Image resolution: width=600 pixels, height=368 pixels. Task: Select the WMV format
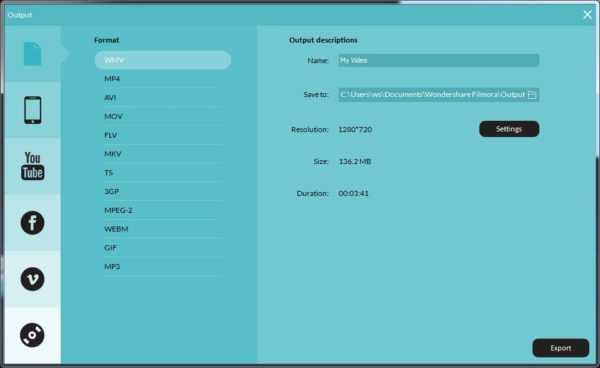click(x=163, y=60)
